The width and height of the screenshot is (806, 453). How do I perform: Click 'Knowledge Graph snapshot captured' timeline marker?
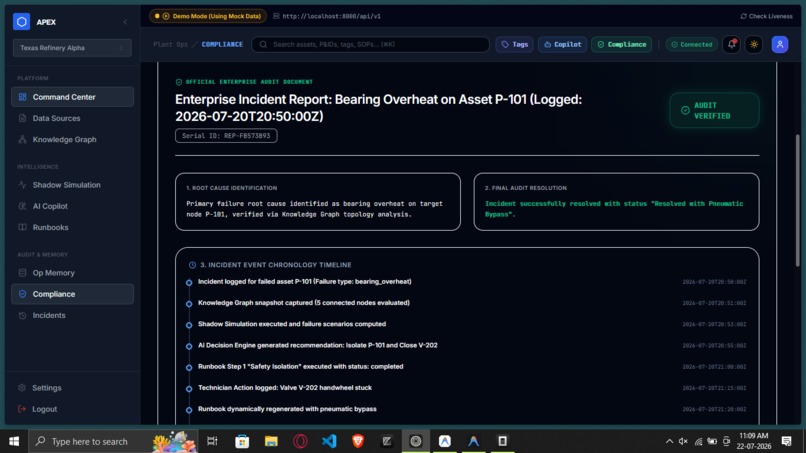pos(189,304)
